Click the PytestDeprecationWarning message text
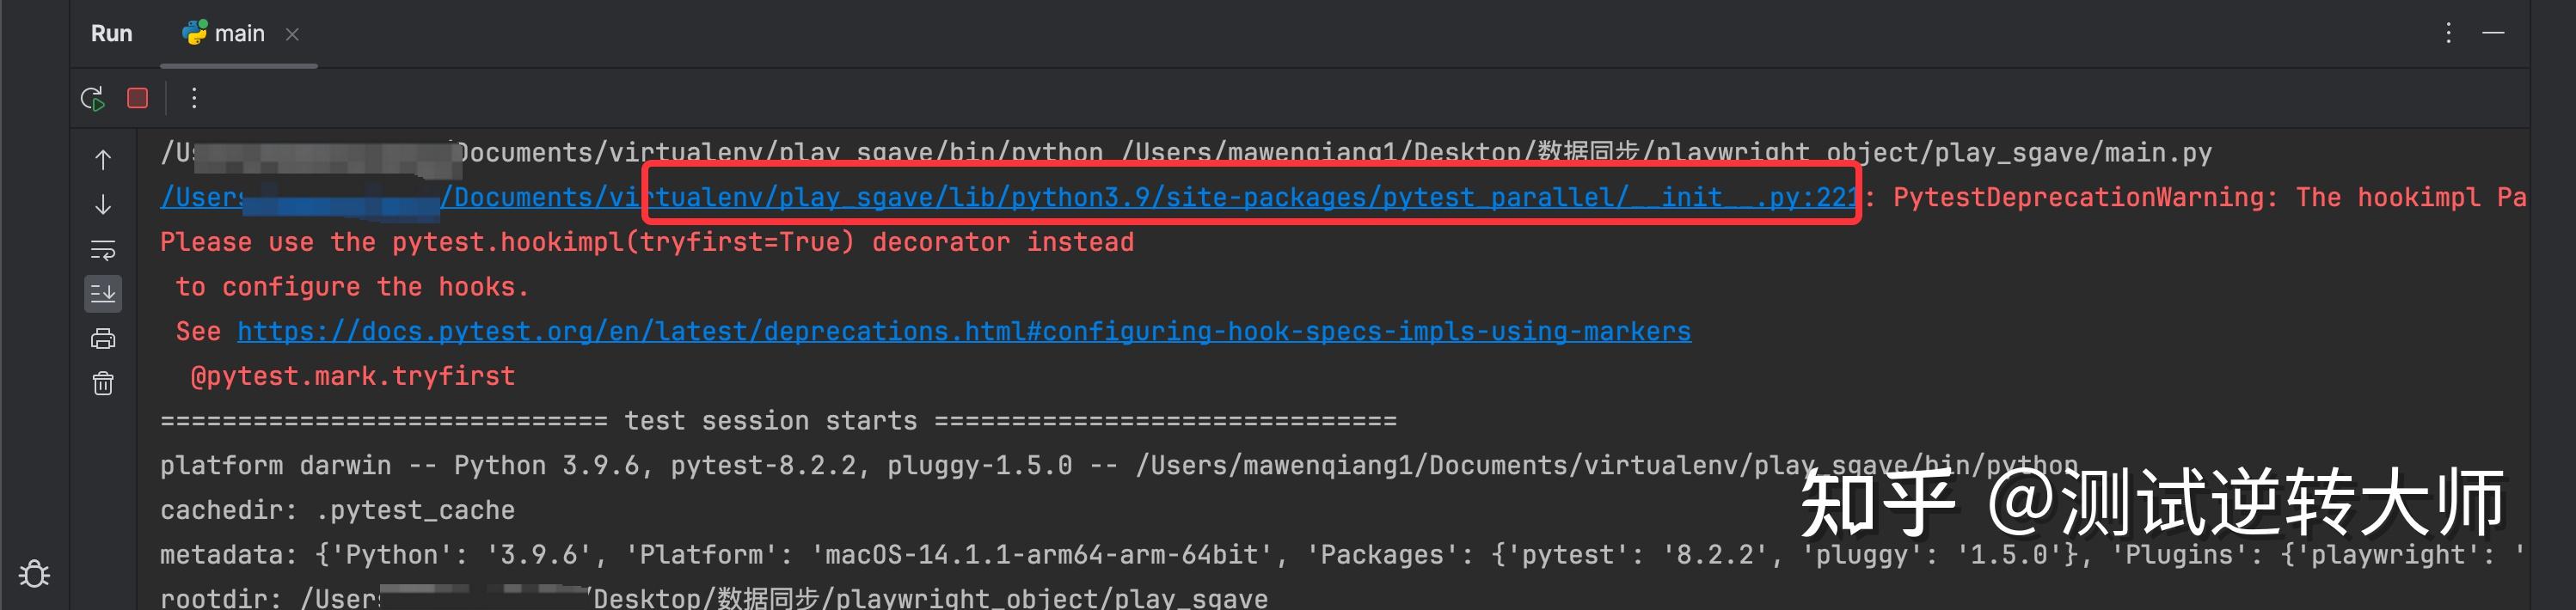The image size is (2576, 610). (x=2210, y=197)
